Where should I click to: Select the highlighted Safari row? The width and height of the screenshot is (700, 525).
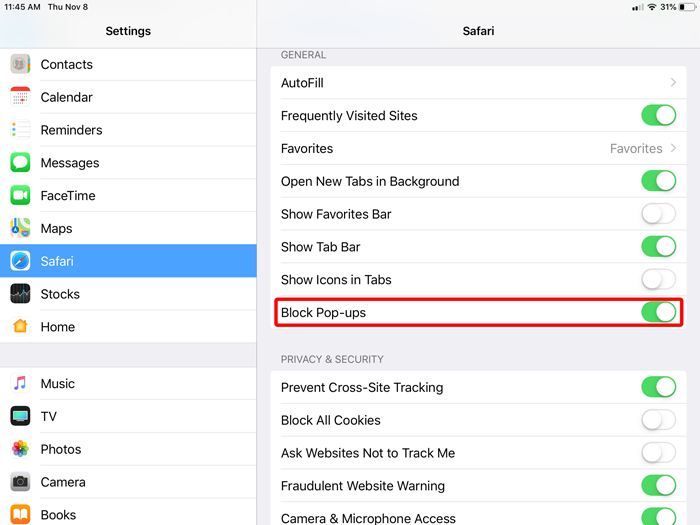tap(128, 261)
